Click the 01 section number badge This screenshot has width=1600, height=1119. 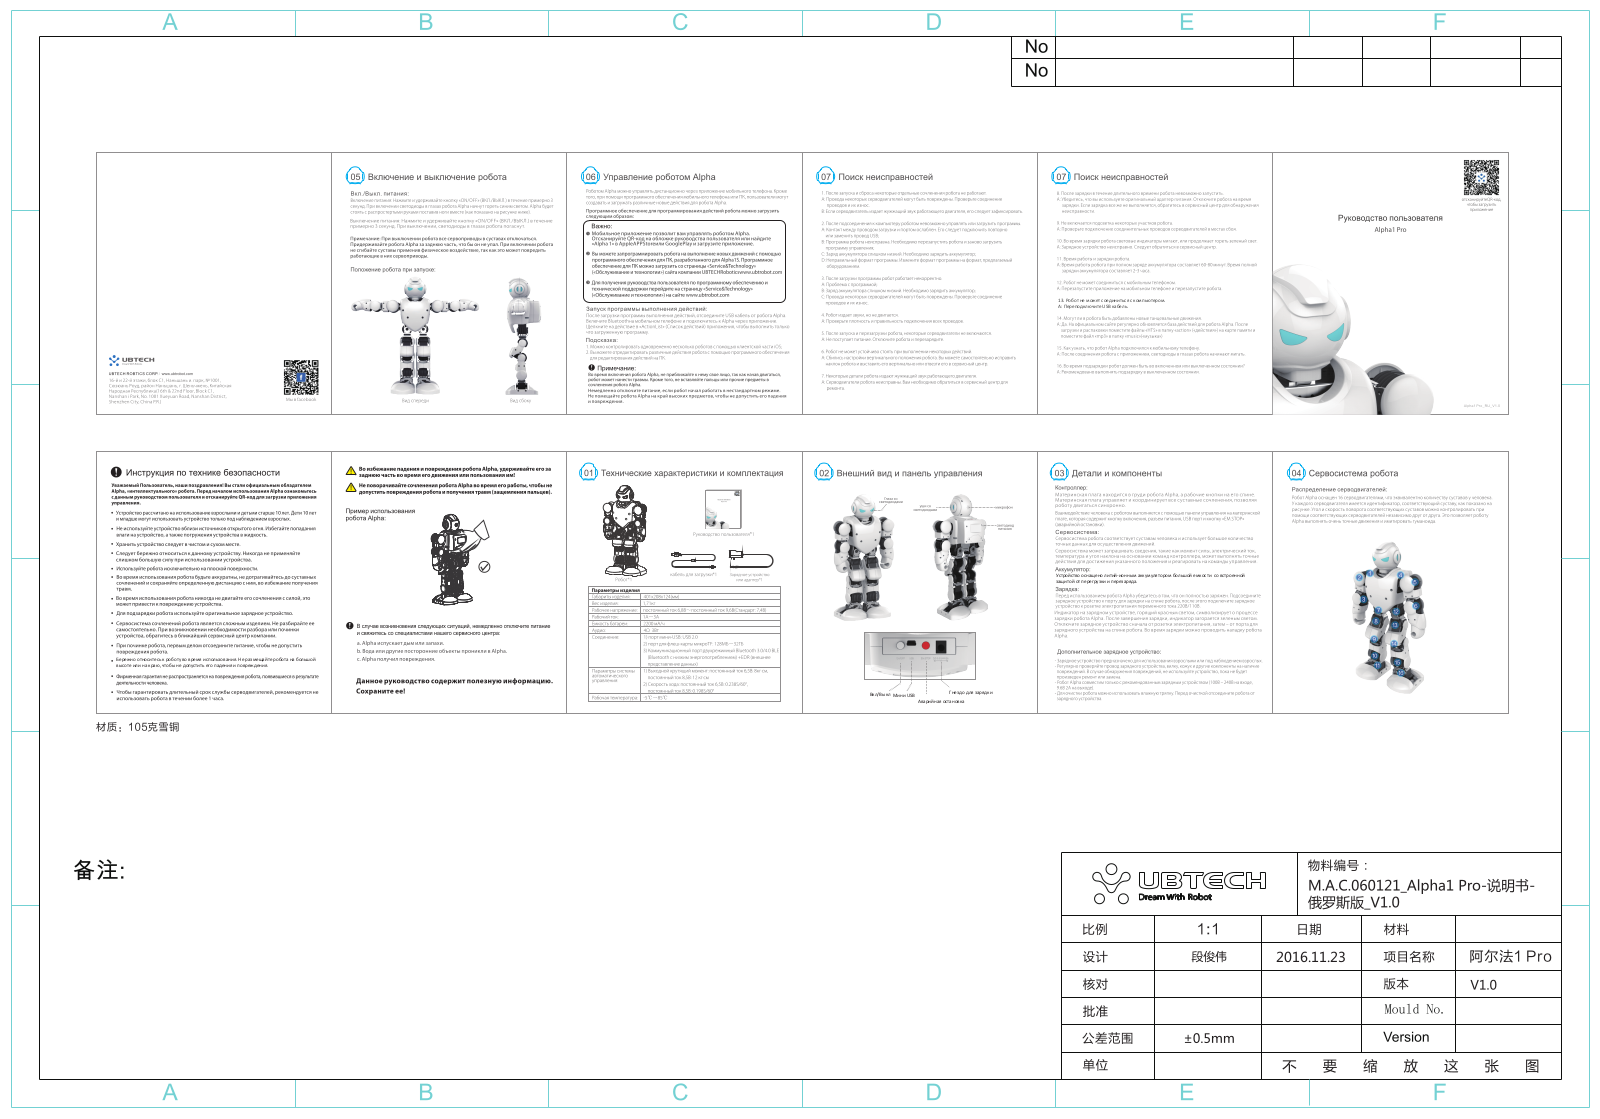point(589,473)
